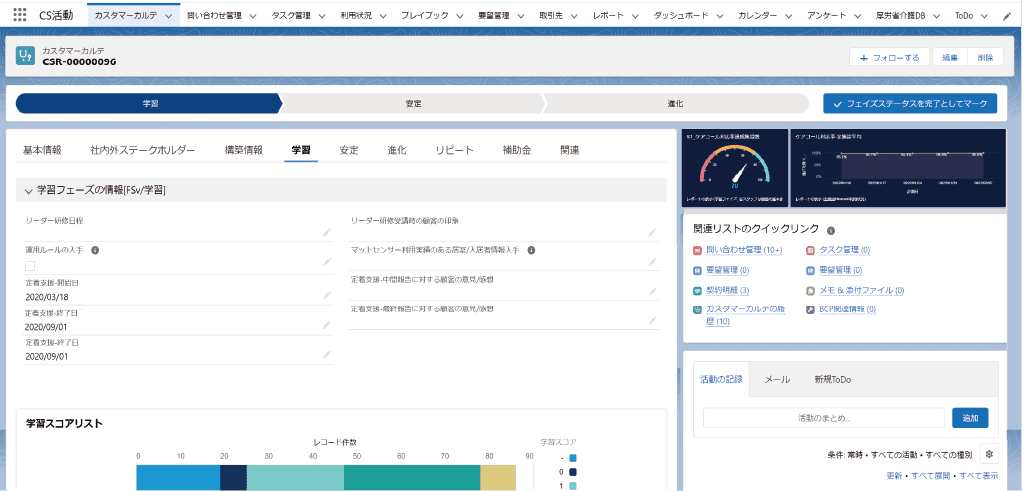Click the ケアコール line chart thumbnail
The width and height of the screenshot is (1024, 491).
pyautogui.click(x=898, y=168)
